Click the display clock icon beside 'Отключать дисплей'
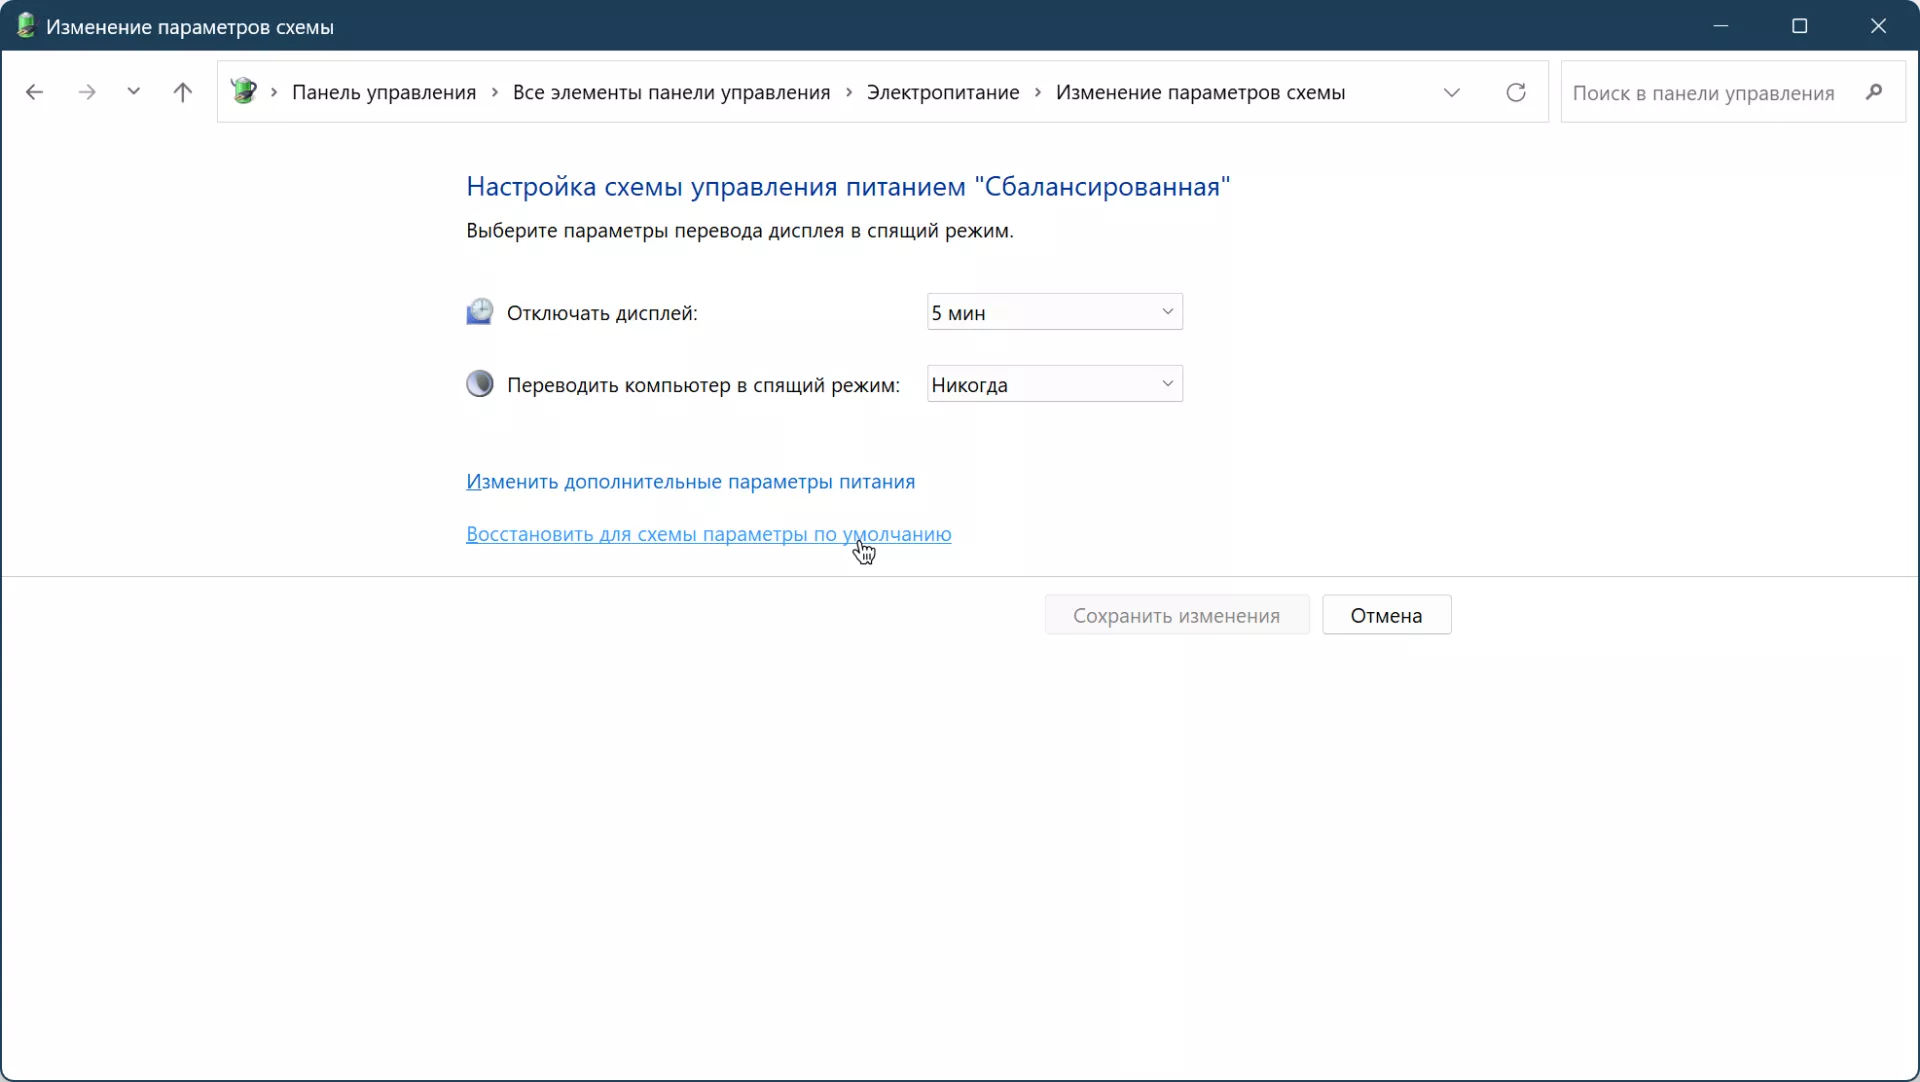1920x1082 pixels. 480,312
